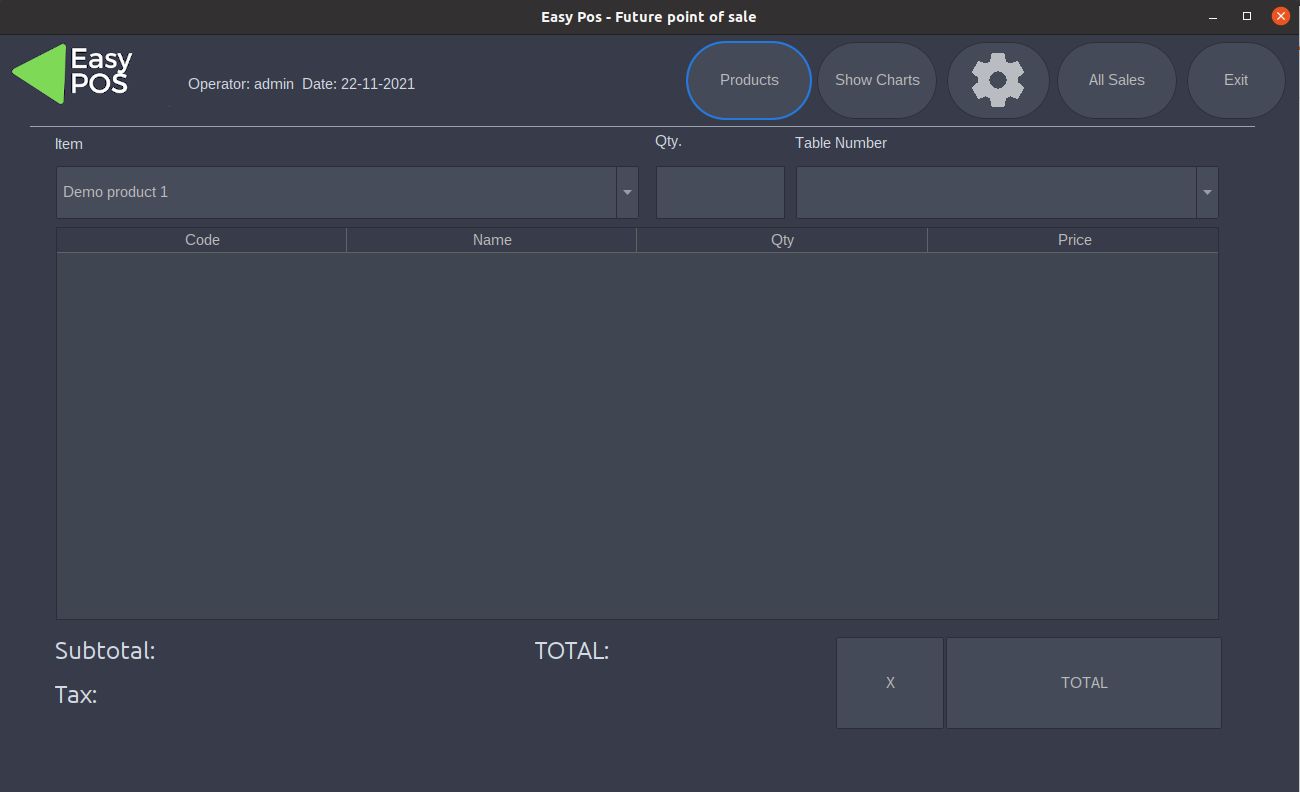The width and height of the screenshot is (1300, 792).
Task: Sort by the Code column header
Action: click(x=202, y=240)
